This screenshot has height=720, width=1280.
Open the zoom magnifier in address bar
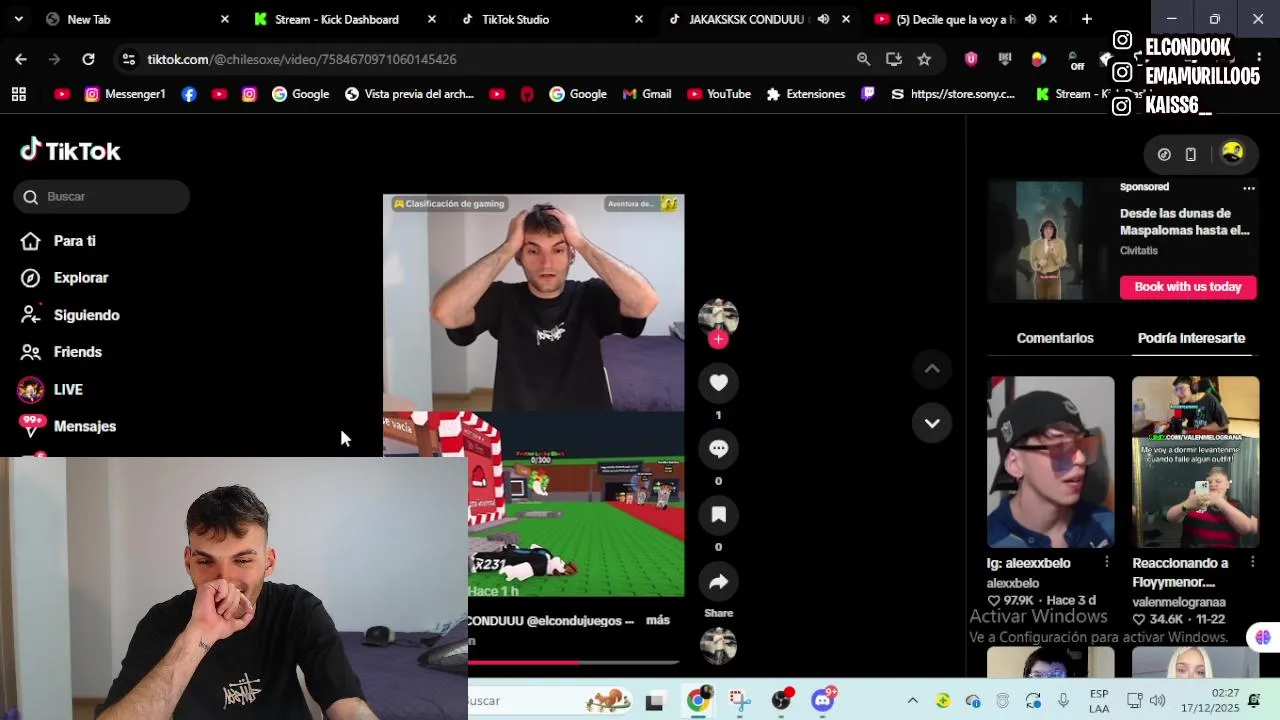(863, 59)
